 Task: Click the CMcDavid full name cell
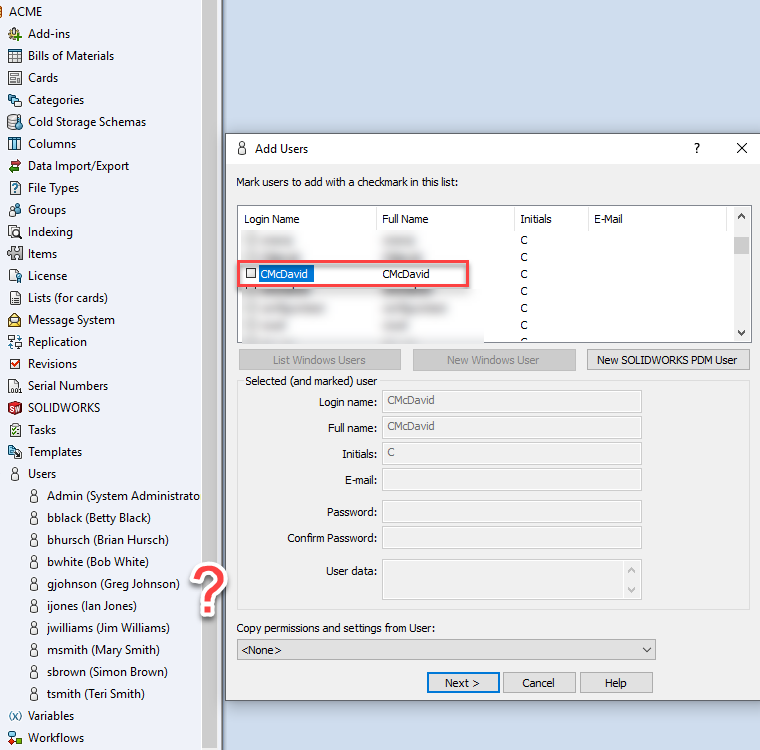click(406, 274)
